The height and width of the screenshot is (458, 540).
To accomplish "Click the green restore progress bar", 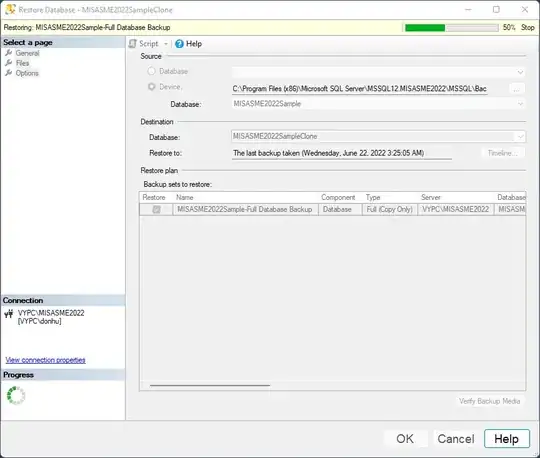I will pyautogui.click(x=451, y=28).
